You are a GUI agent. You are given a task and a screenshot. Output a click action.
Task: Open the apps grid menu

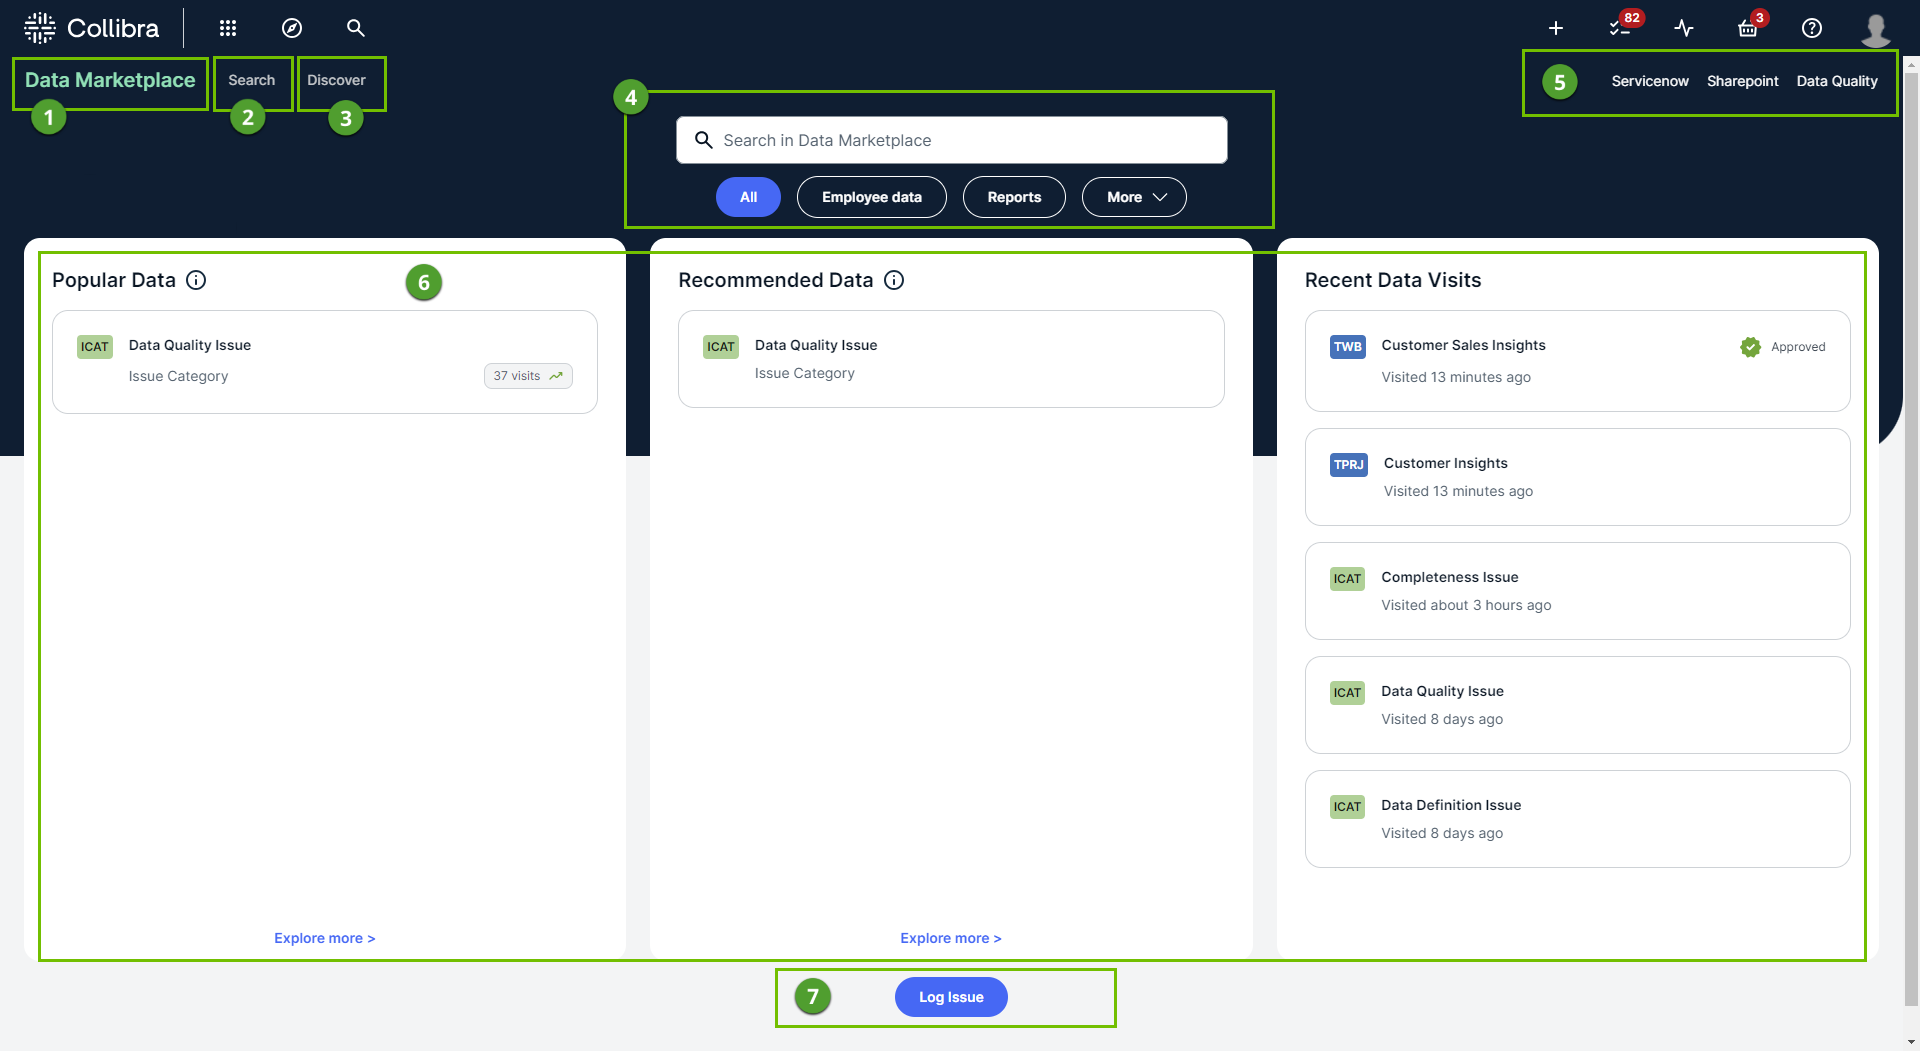[228, 28]
